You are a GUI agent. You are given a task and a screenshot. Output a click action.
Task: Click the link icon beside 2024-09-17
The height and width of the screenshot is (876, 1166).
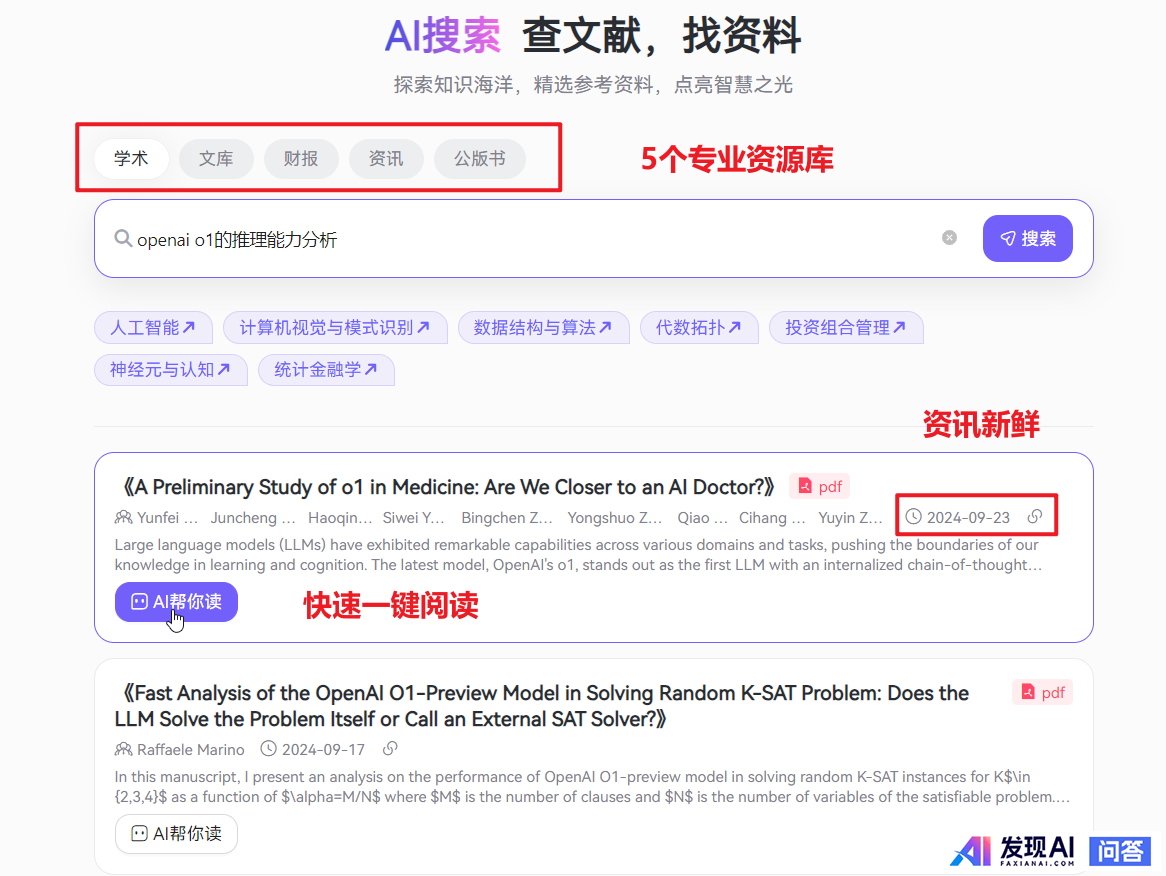tap(391, 749)
